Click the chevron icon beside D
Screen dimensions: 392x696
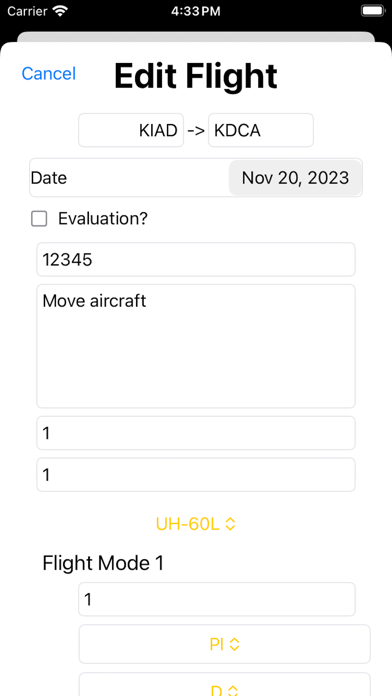click(x=233, y=691)
